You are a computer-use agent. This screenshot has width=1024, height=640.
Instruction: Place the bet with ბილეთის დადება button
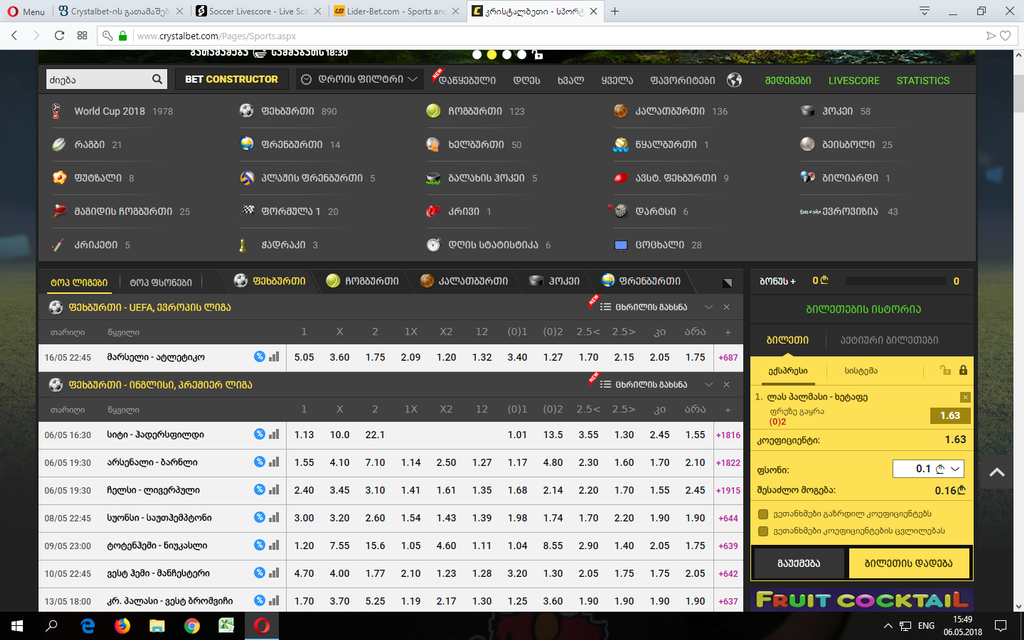point(908,563)
